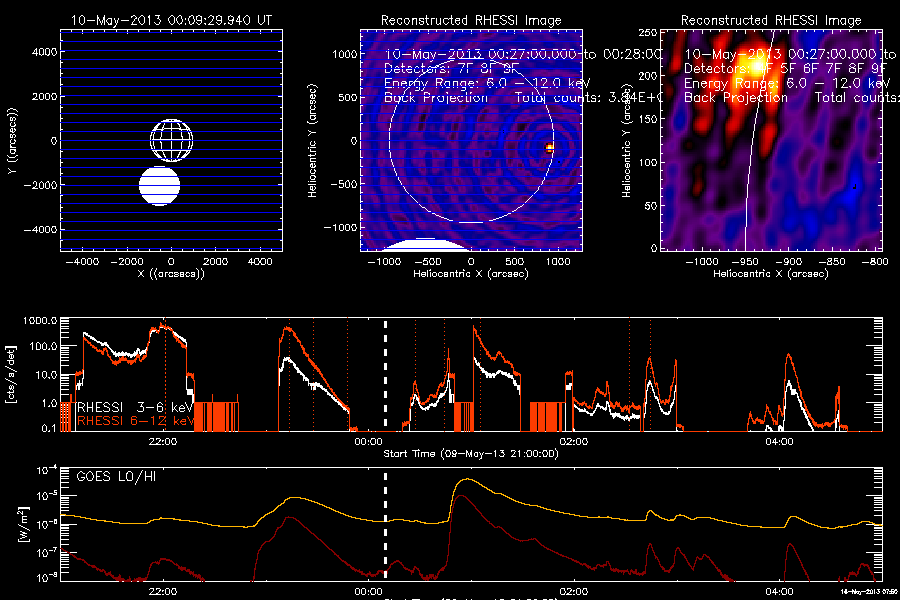Click the 'Y ((arcsecs))' axis label
Image resolution: width=900 pixels, height=600 pixels.
click(12, 141)
